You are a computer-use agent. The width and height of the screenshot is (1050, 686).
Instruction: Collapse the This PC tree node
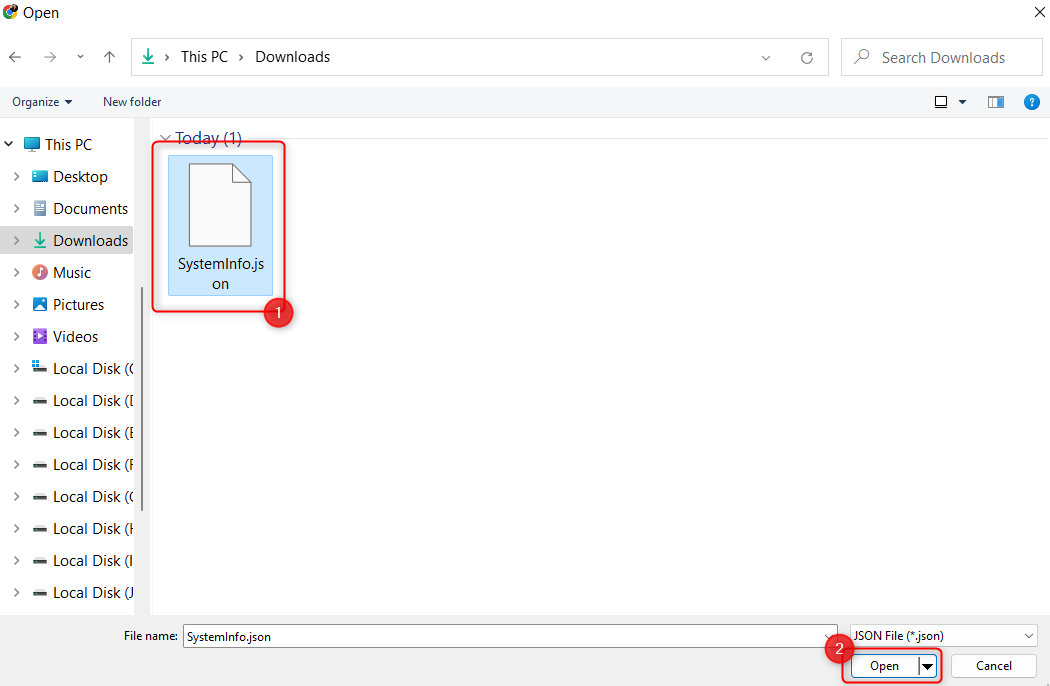pos(9,145)
